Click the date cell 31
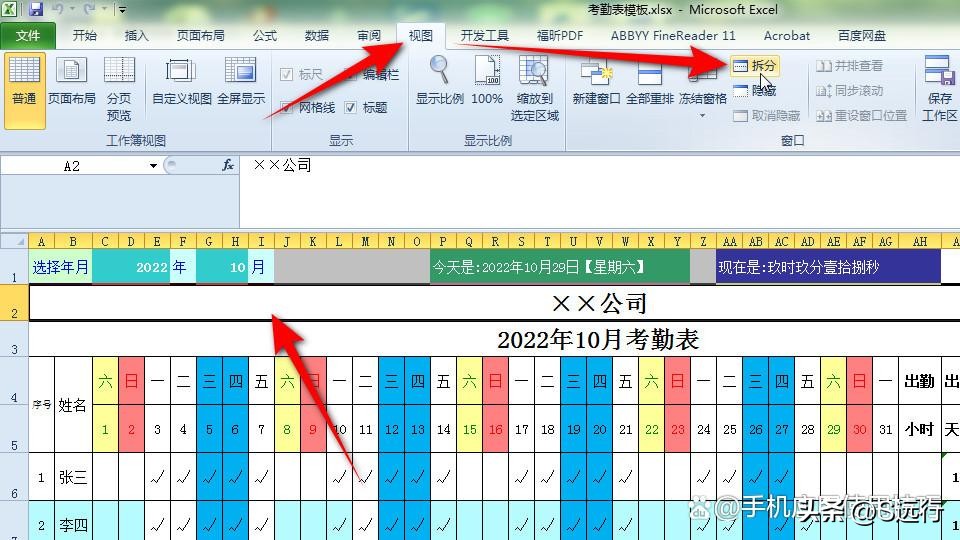 click(885, 429)
